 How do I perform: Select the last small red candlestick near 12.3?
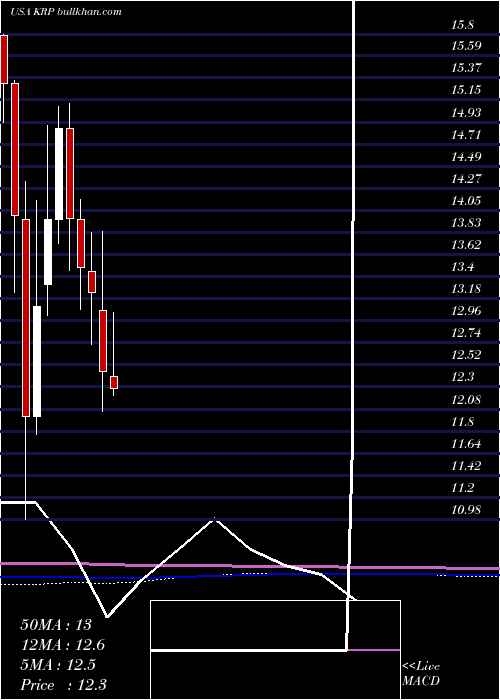[x=114, y=383]
